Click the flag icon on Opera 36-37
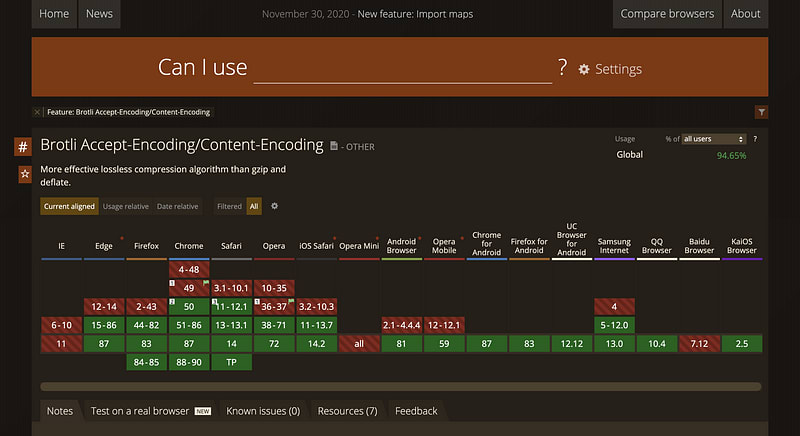Image resolution: width=800 pixels, height=436 pixels. 291,301
